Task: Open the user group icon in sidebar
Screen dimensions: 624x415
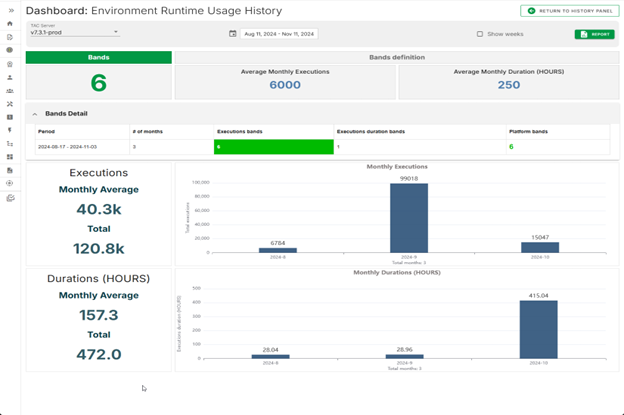Action: point(10,90)
